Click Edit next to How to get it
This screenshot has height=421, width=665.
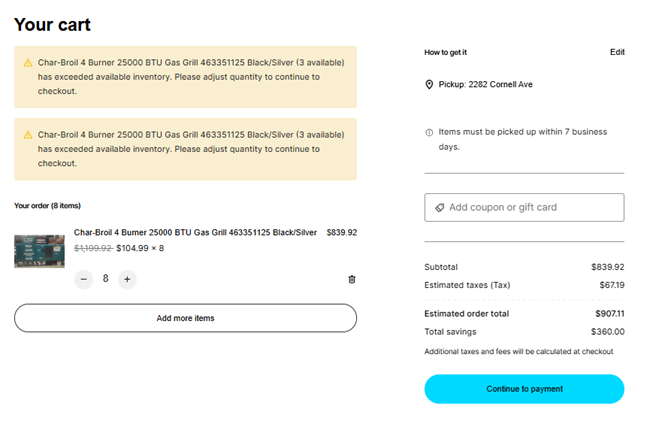pos(617,52)
